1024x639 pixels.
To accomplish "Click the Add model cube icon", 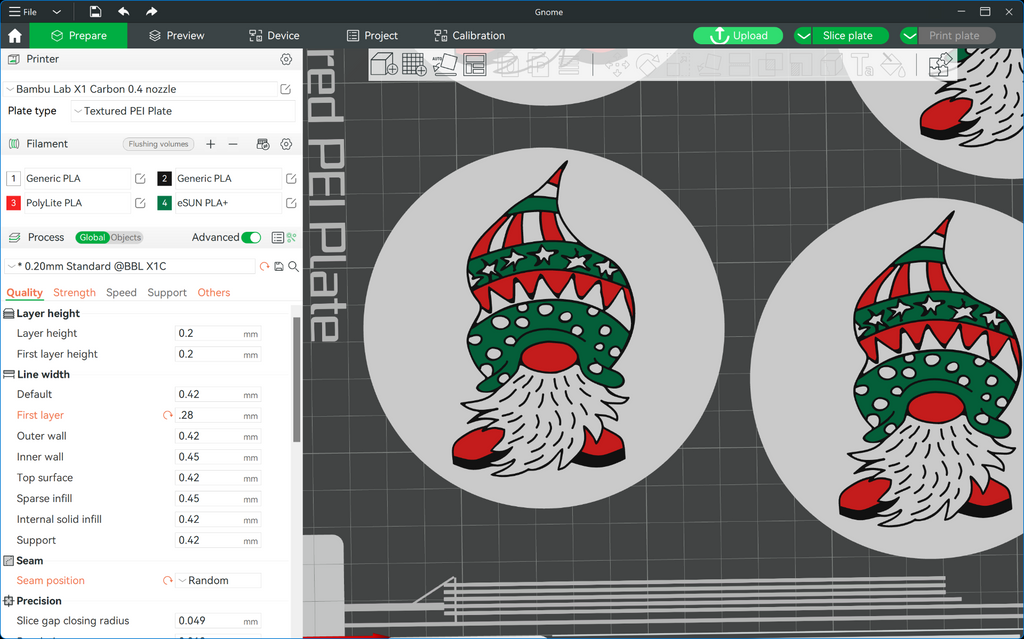I will [x=384, y=65].
